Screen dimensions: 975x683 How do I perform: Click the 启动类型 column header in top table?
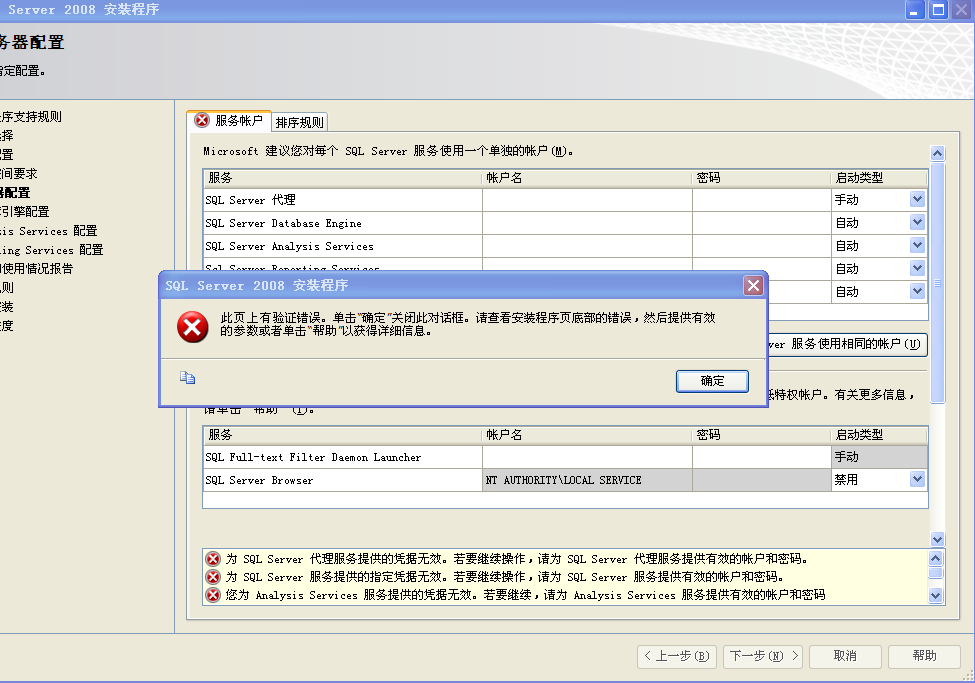click(x=879, y=178)
